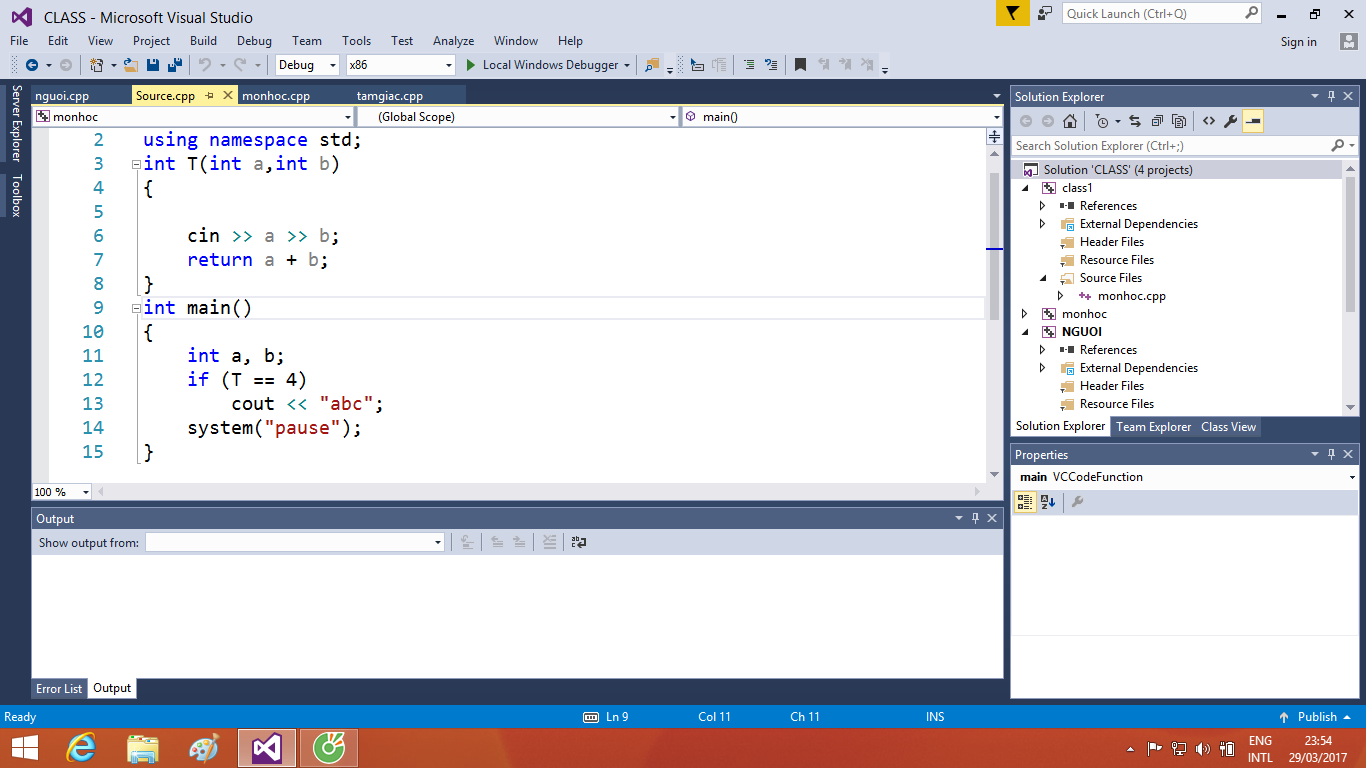Expand the monhoc project node
This screenshot has width=1366, height=768.
pyautogui.click(x=1024, y=314)
